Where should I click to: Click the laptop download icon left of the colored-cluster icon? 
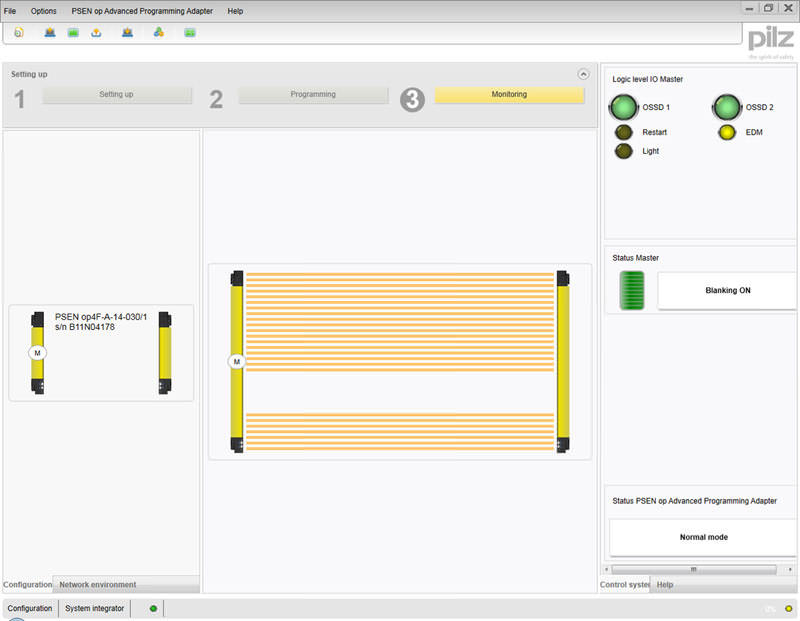point(128,33)
